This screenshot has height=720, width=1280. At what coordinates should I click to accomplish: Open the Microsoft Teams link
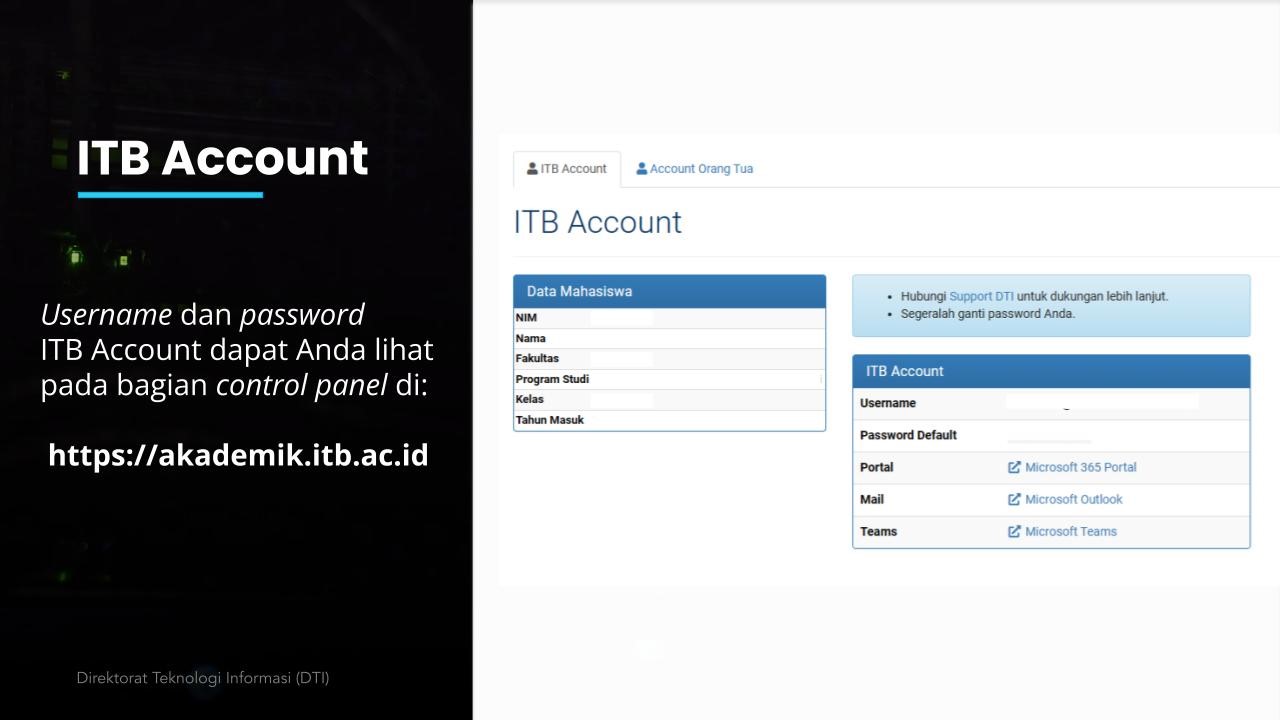1070,531
